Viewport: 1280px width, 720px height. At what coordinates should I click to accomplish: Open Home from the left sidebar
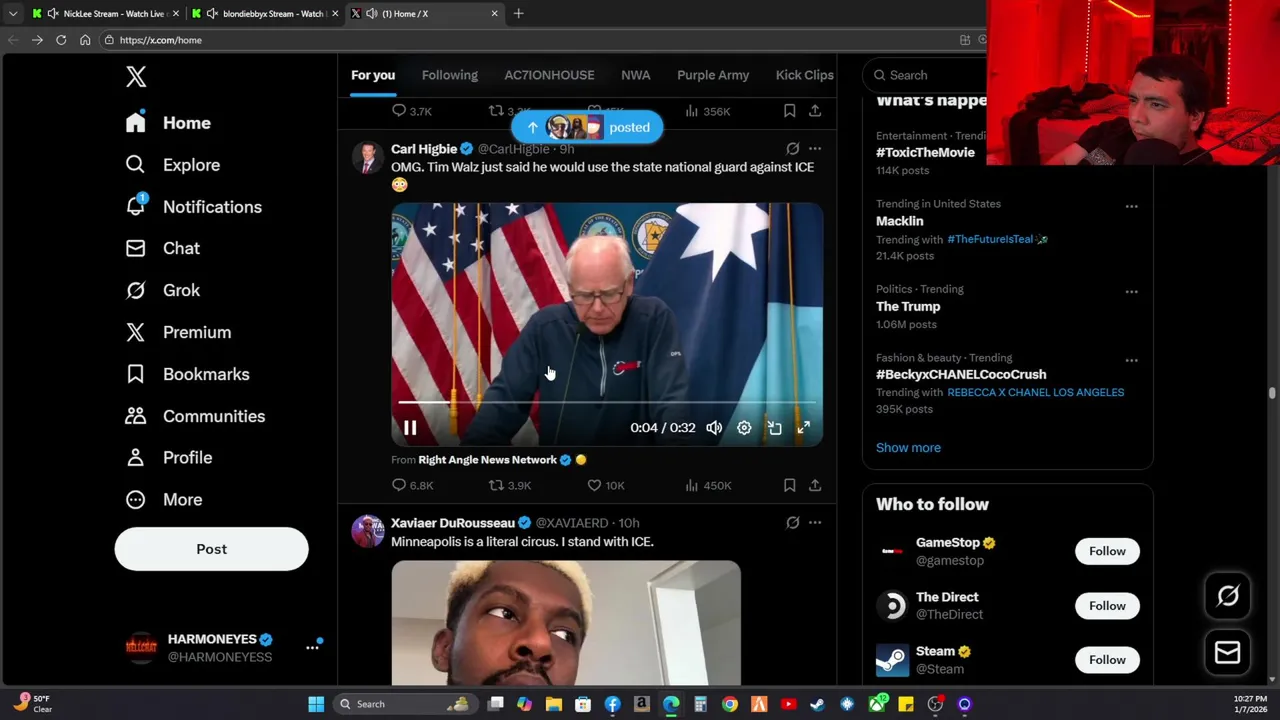click(169, 123)
